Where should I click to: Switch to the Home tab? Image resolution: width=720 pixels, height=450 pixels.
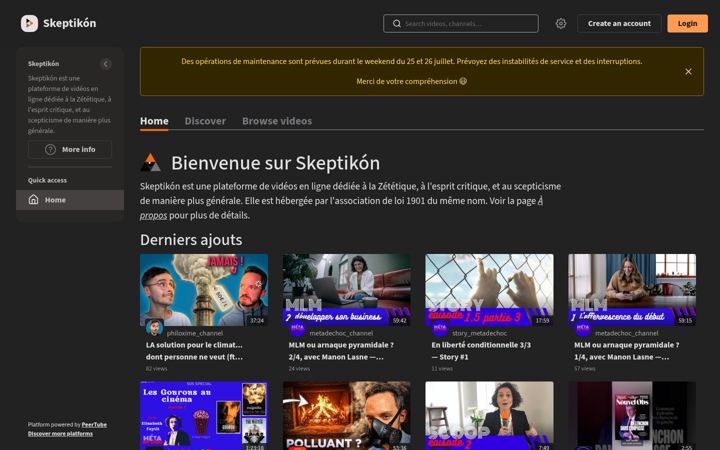pos(154,121)
